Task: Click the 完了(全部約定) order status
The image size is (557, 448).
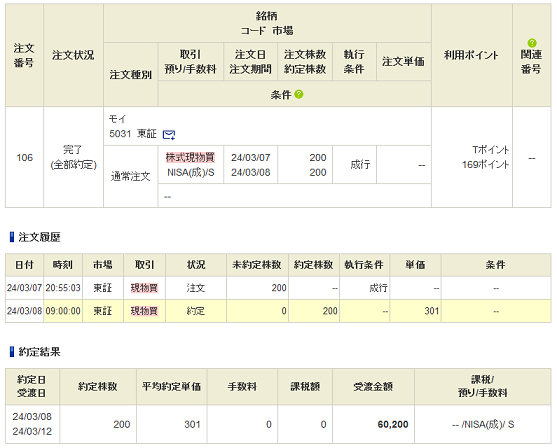Action: pos(73,157)
